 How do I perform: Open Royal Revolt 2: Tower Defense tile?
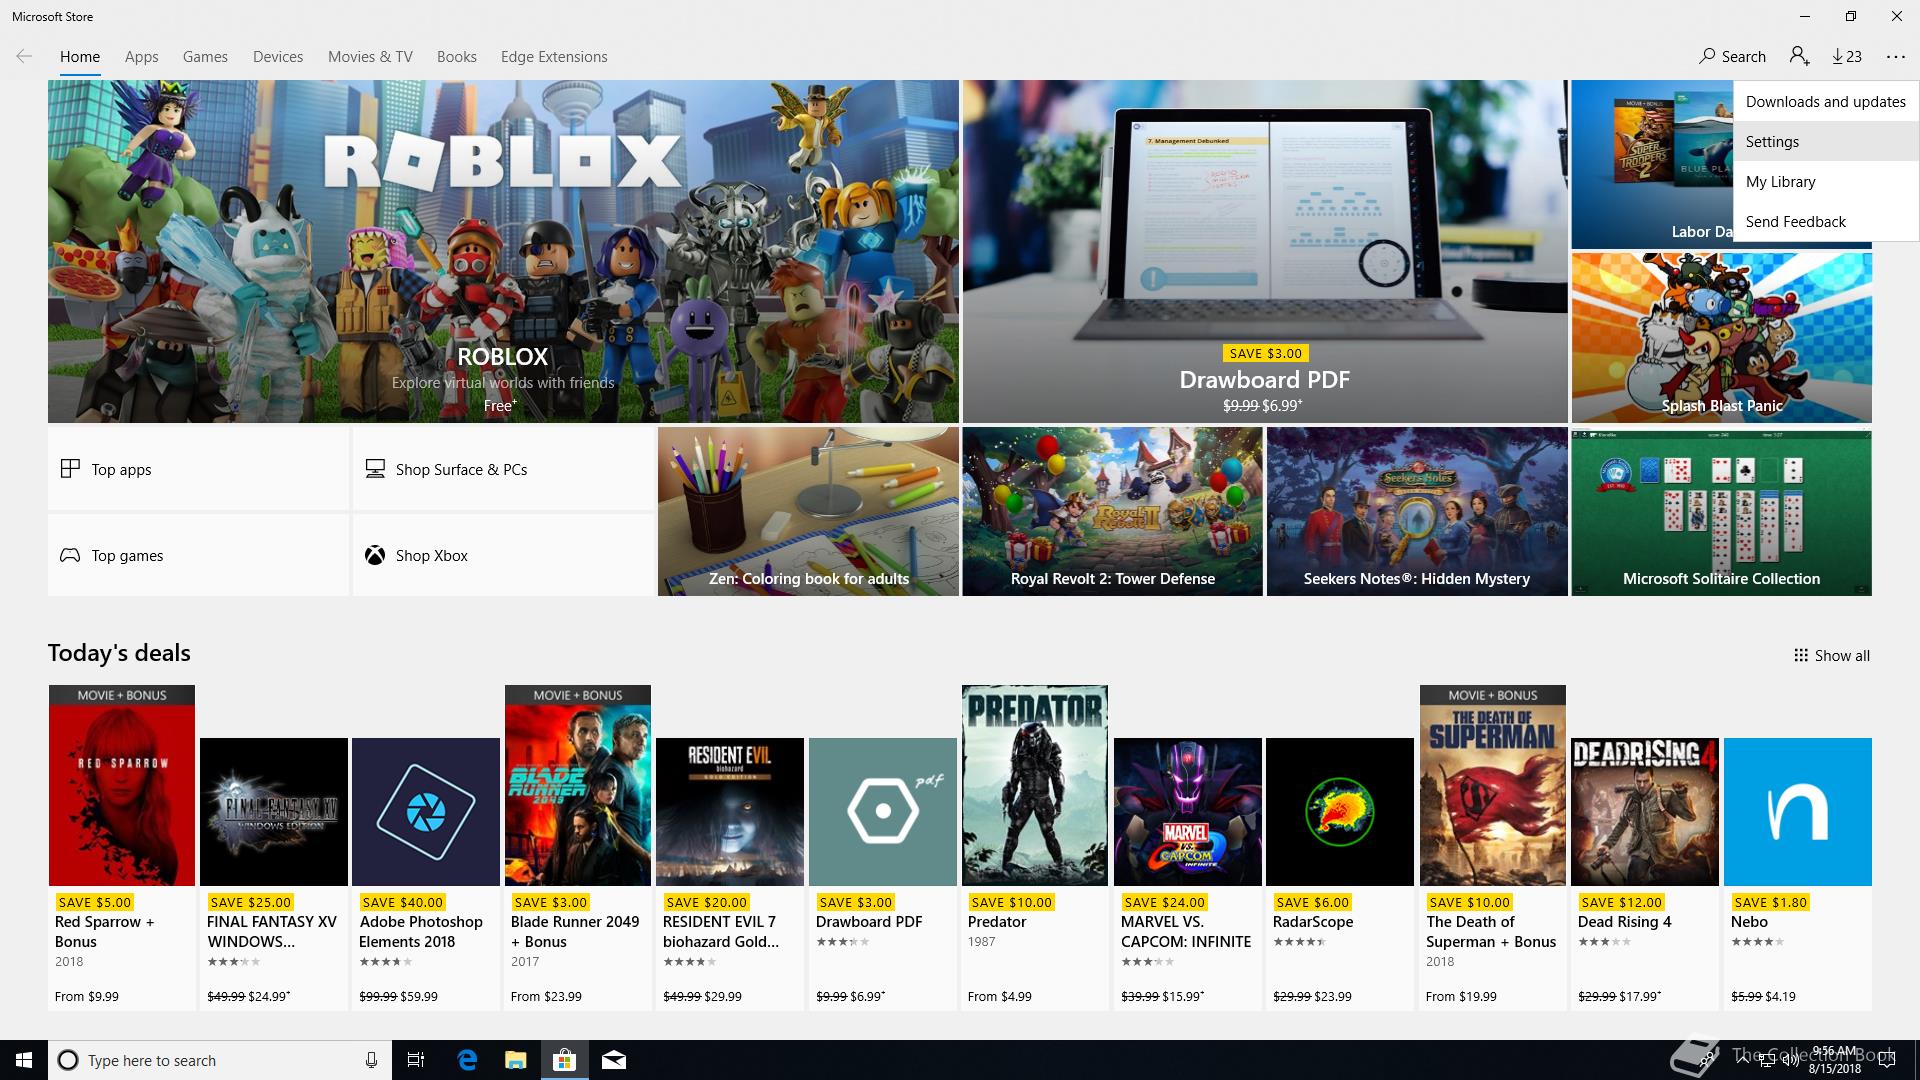click(x=1112, y=512)
